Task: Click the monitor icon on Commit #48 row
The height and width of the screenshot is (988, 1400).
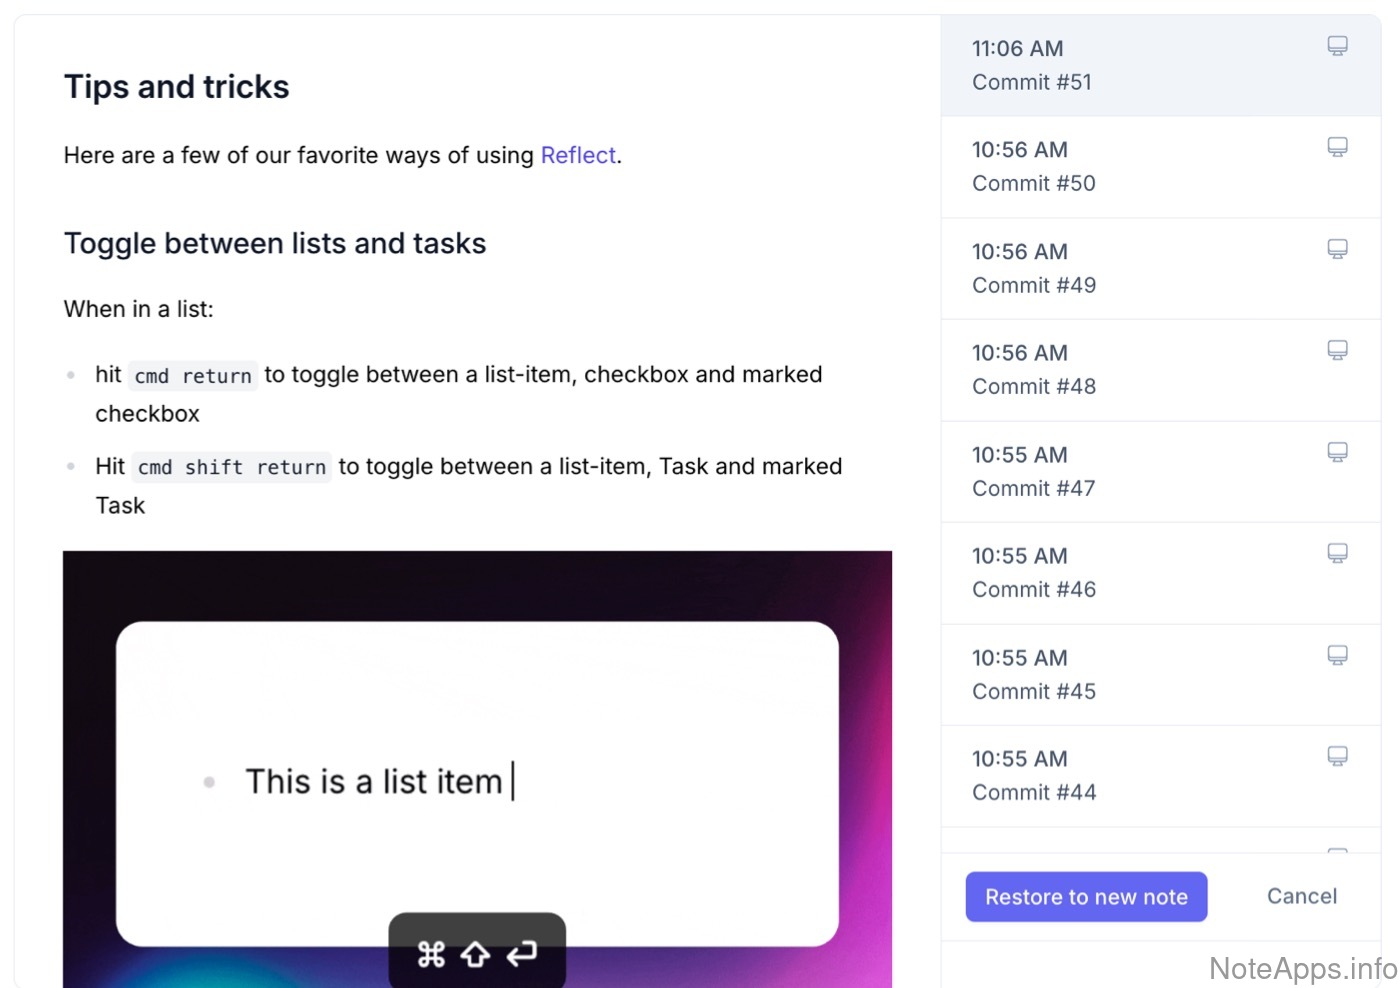Action: click(1337, 350)
